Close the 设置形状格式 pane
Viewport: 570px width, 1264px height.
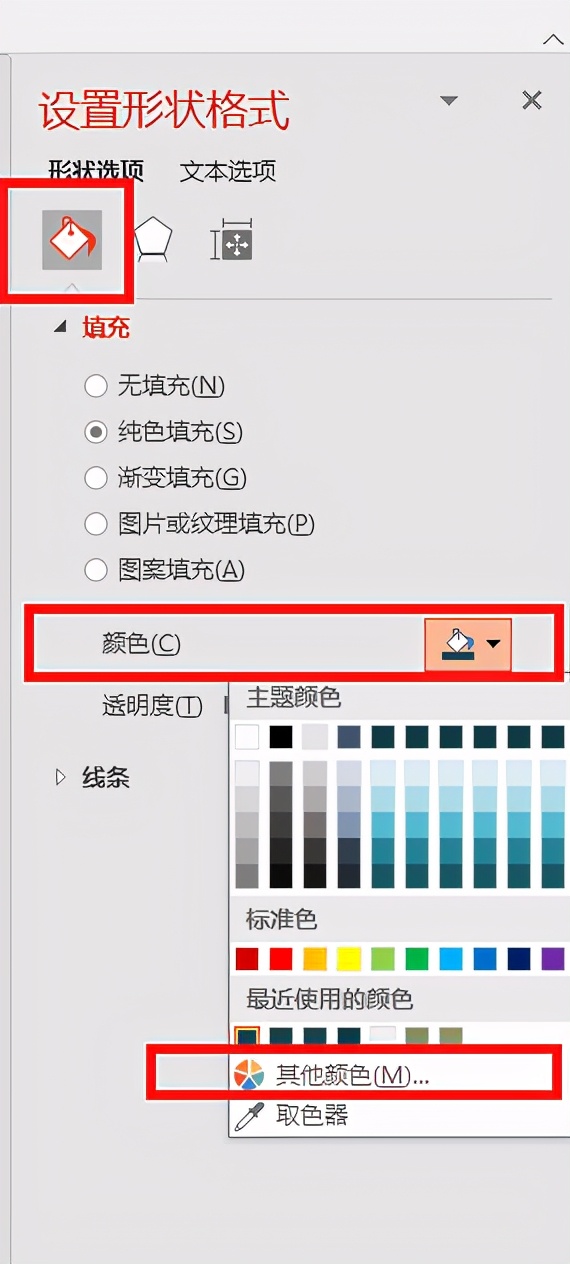[532, 100]
